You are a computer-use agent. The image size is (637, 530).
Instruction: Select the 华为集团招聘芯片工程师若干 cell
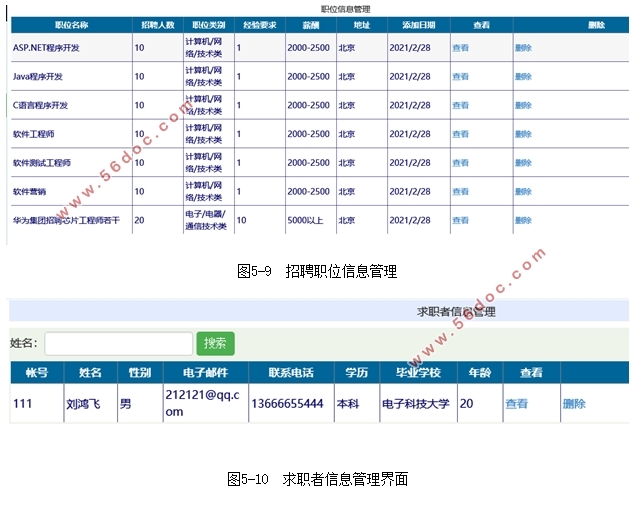pos(72,221)
